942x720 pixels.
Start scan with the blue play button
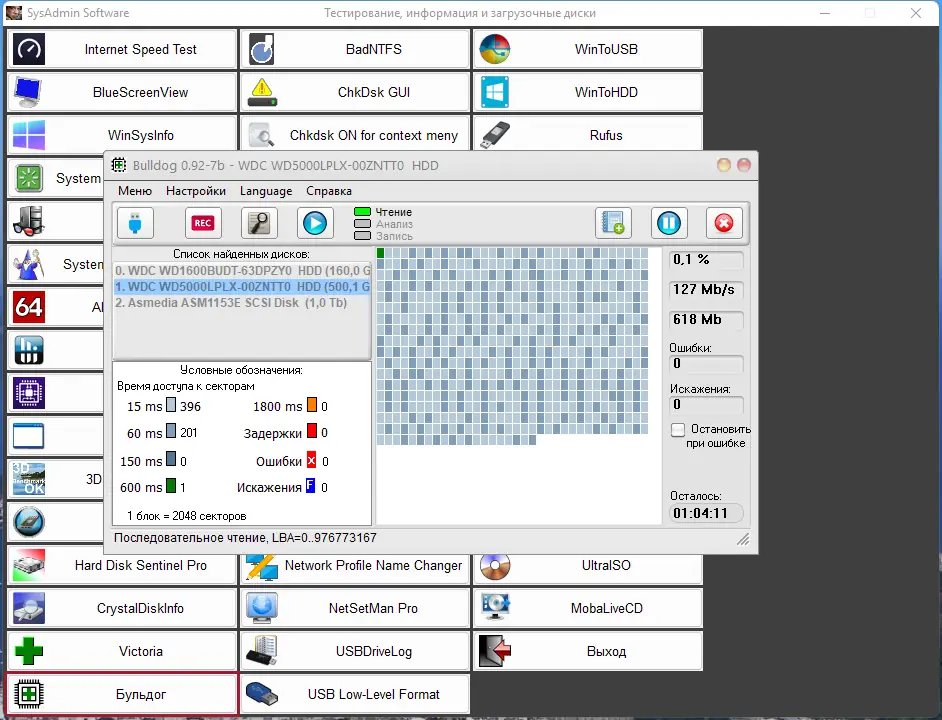tap(315, 223)
